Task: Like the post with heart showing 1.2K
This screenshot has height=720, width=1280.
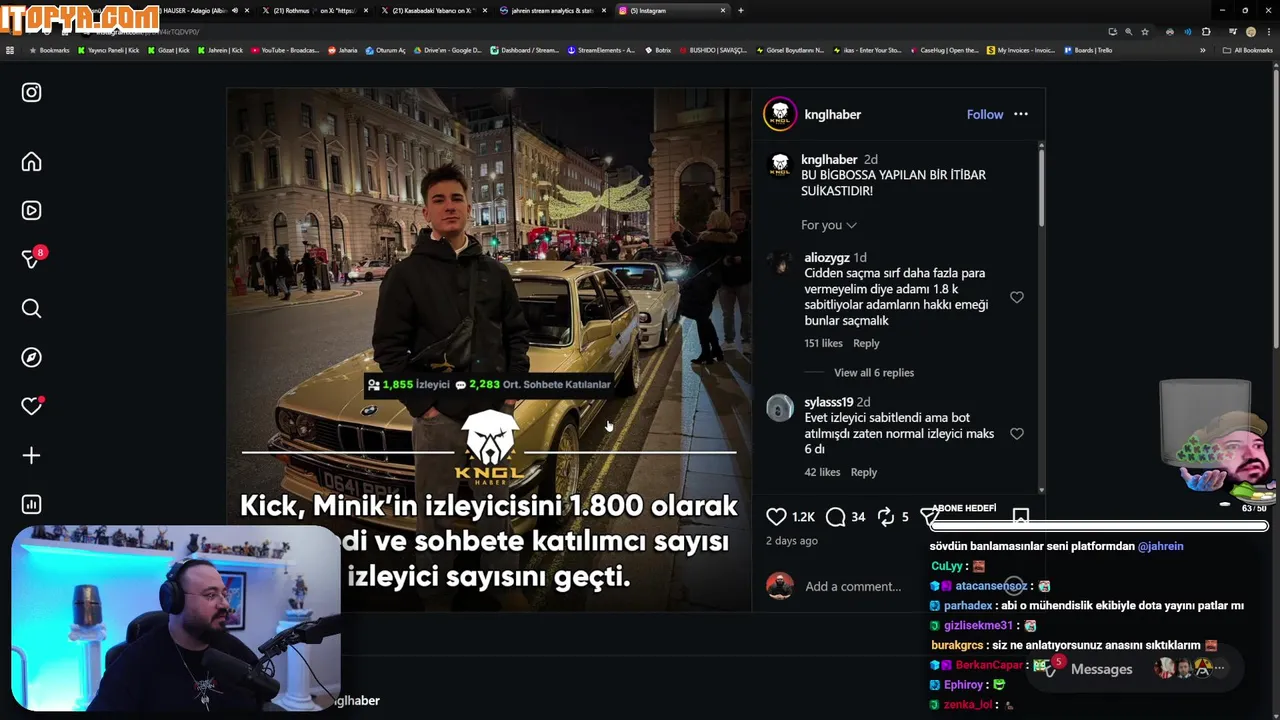Action: (777, 517)
